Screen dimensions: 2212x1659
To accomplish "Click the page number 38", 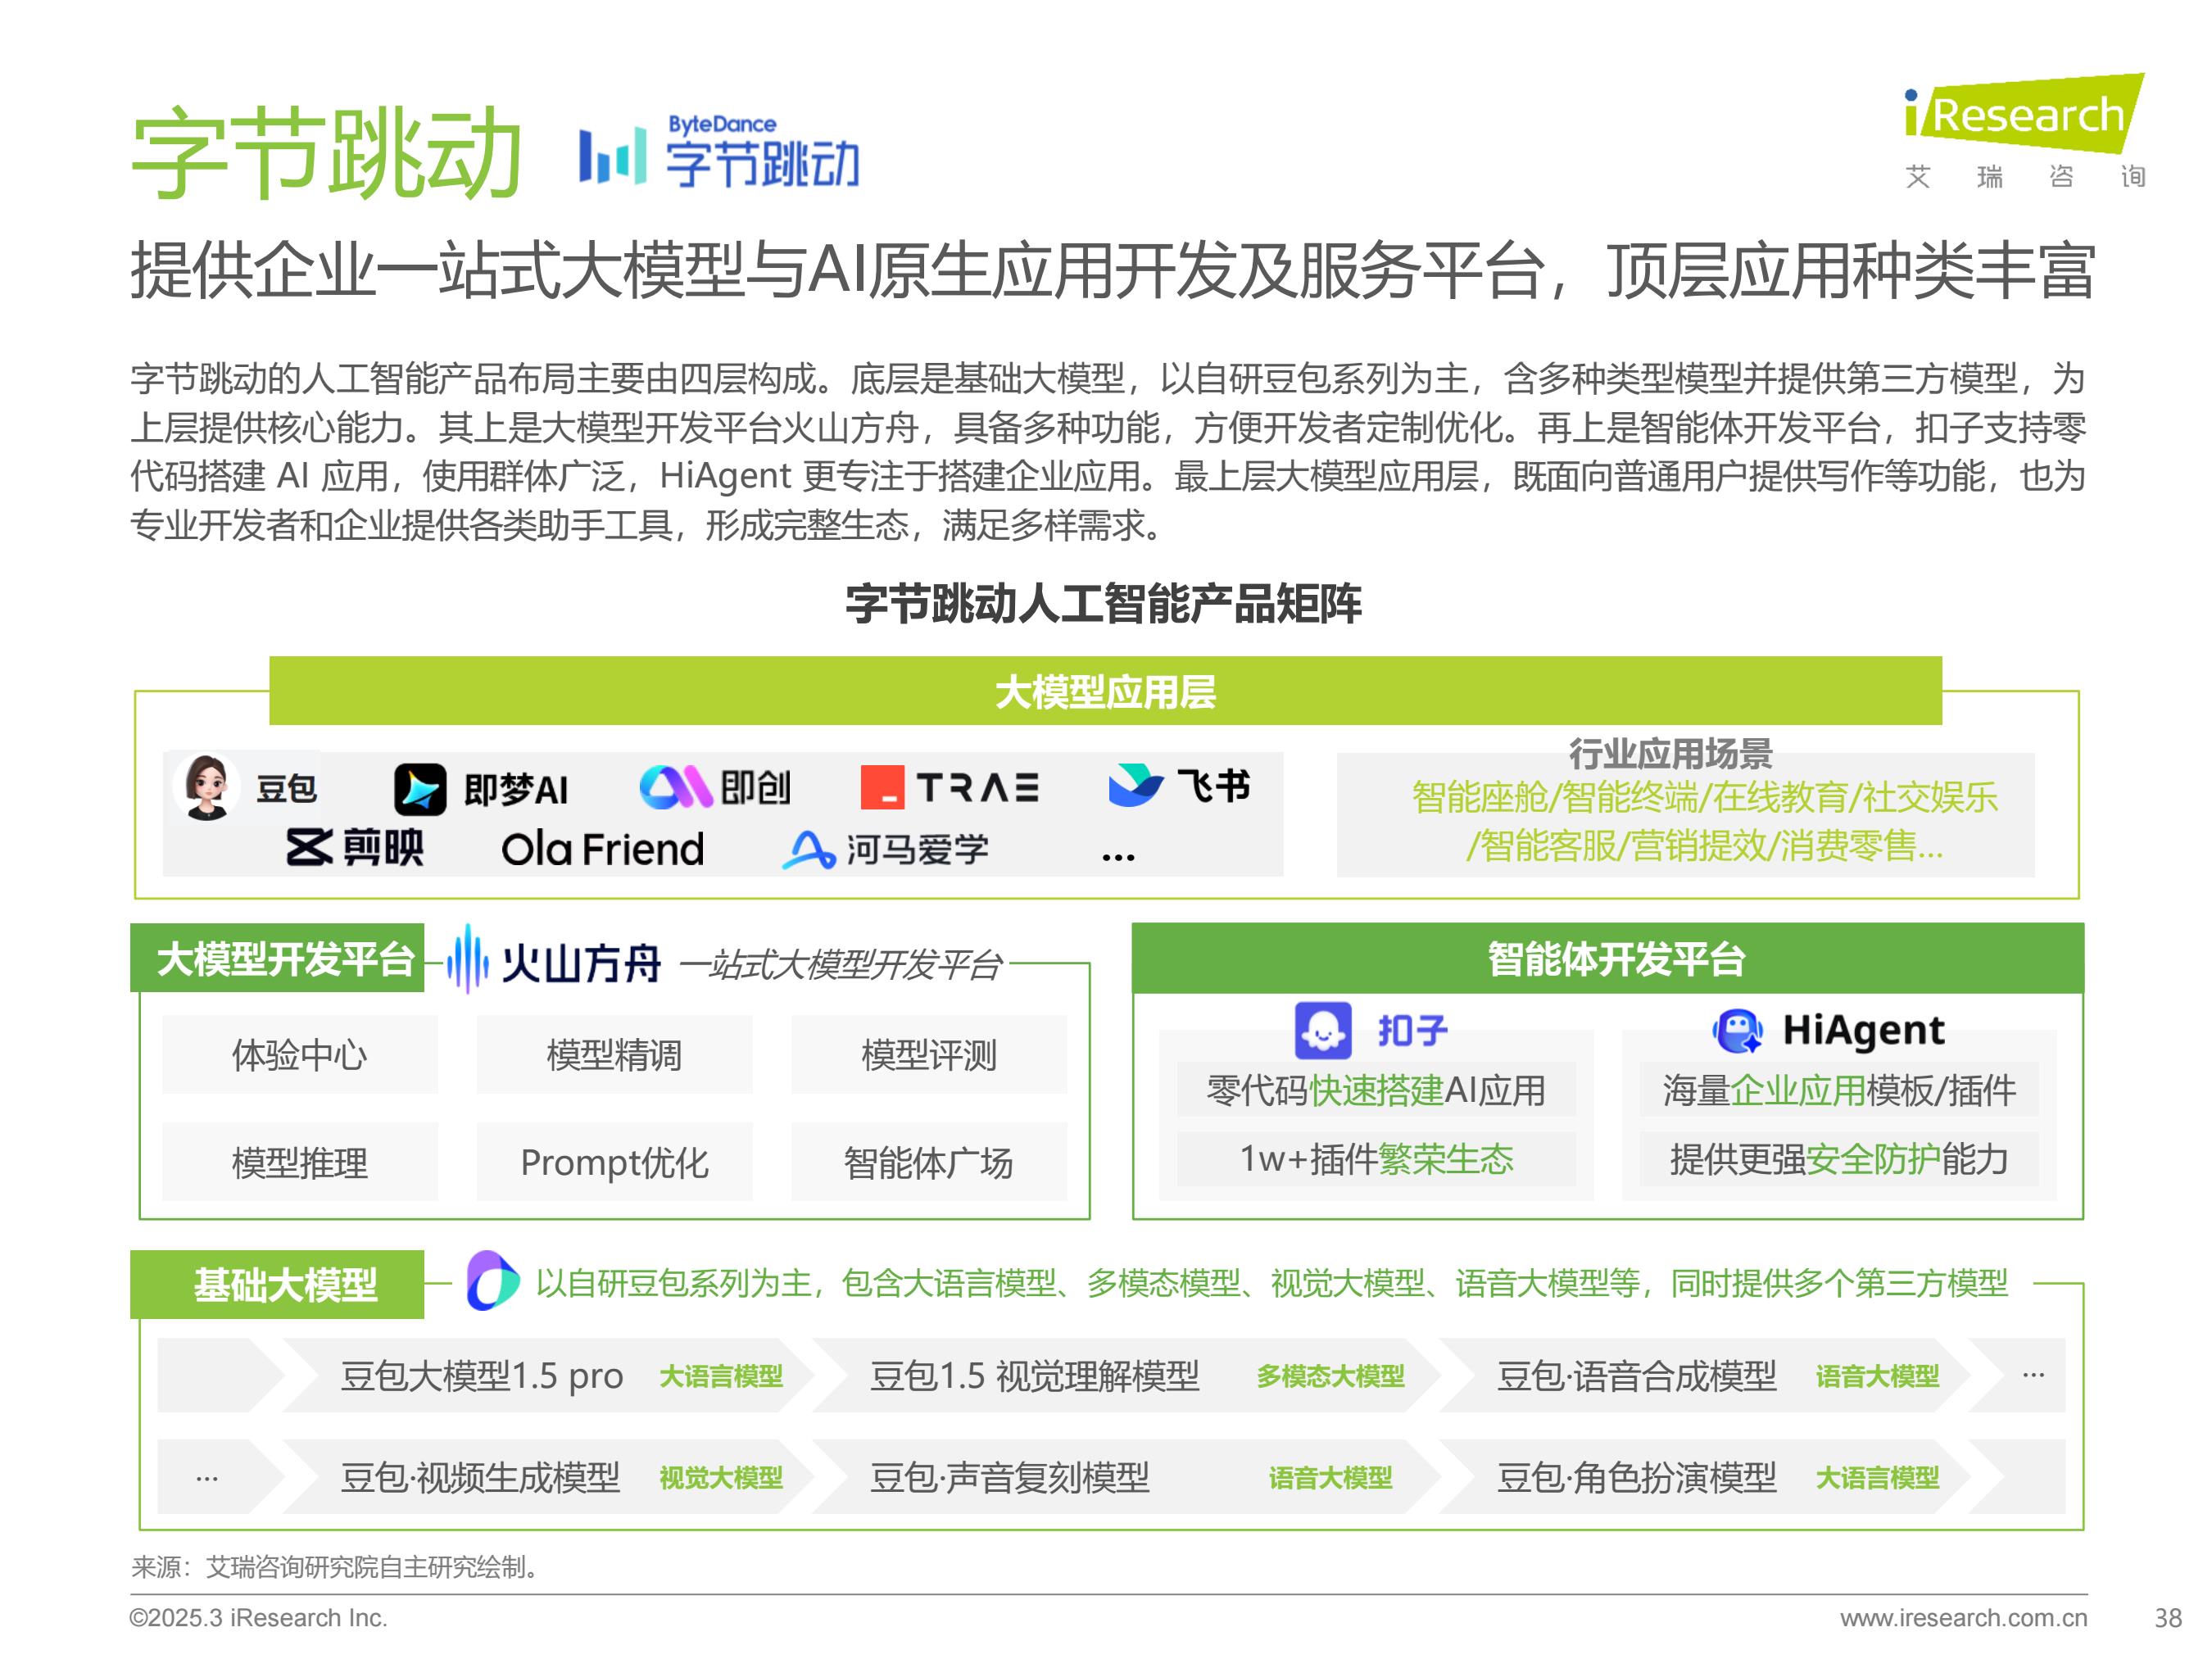I will coord(2168,1617).
